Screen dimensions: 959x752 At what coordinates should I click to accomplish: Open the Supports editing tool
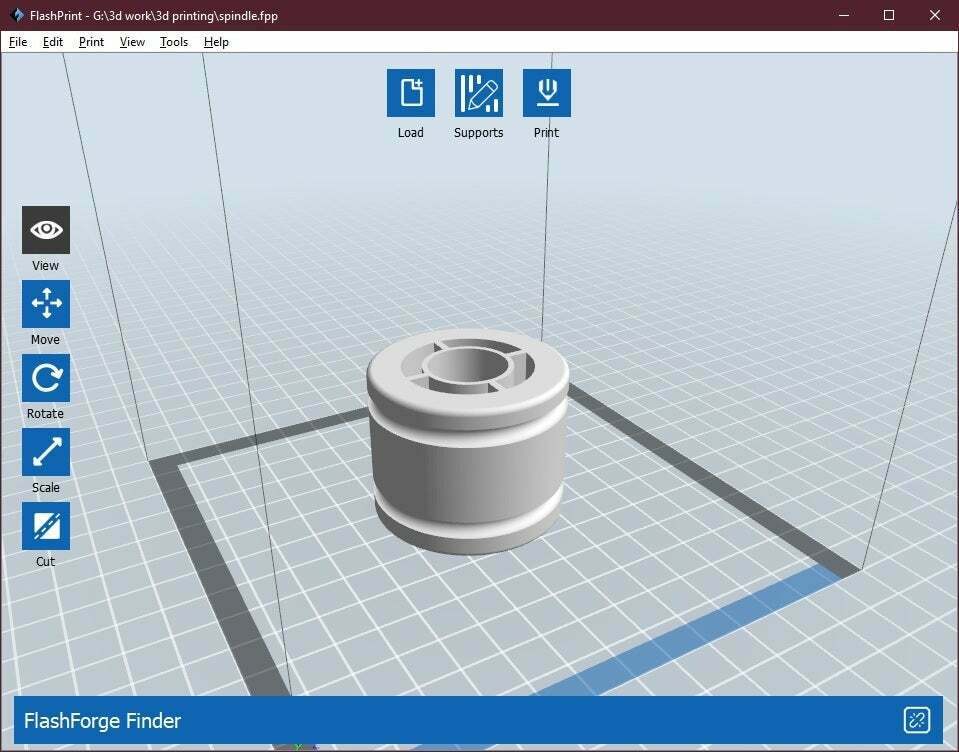pos(479,93)
